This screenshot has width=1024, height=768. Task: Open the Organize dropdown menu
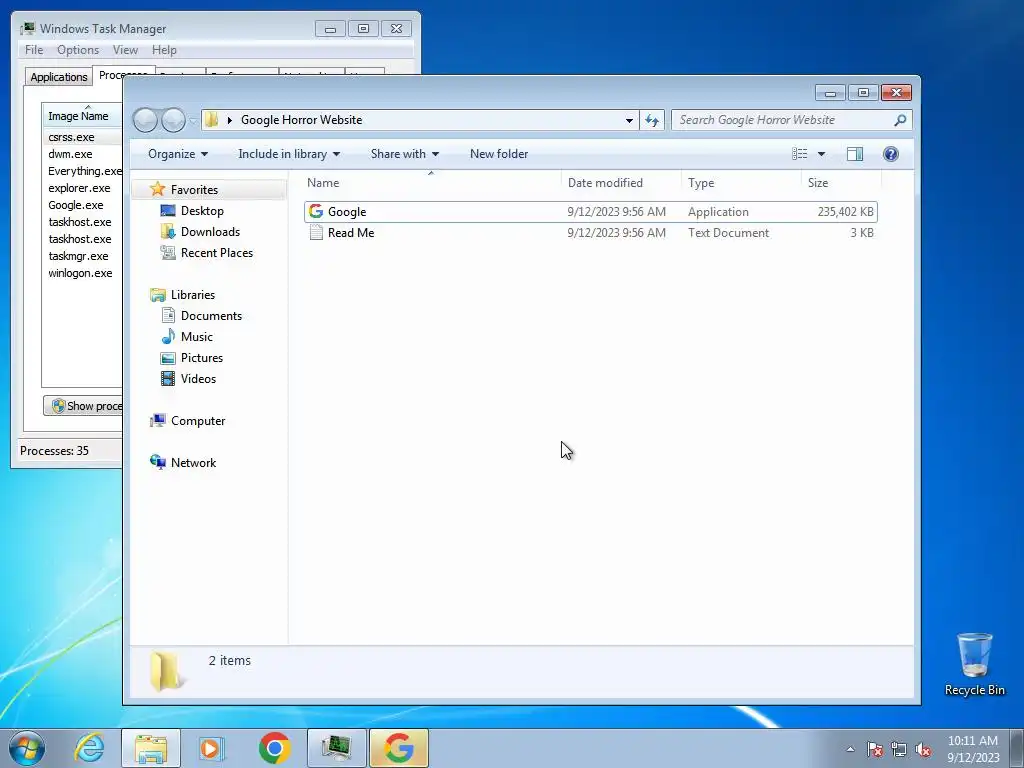[178, 154]
